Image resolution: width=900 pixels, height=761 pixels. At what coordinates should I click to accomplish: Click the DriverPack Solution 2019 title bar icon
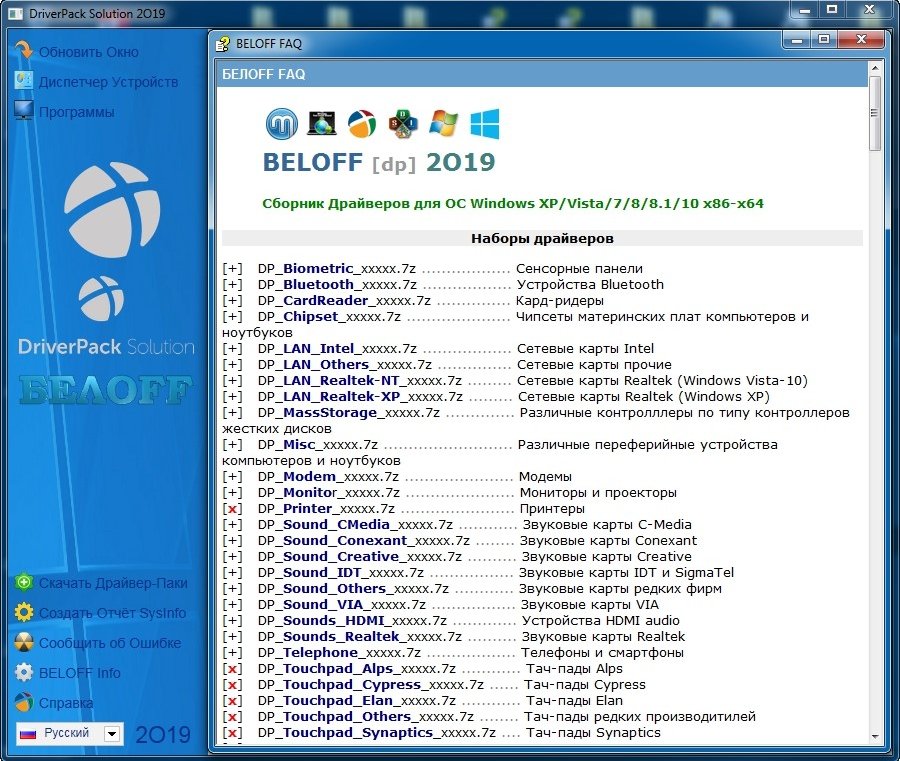(16, 13)
